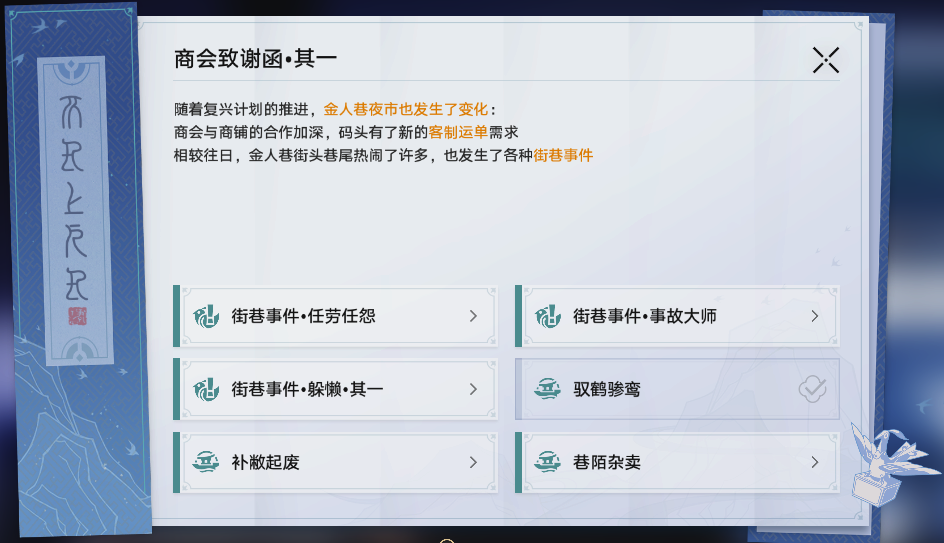Click the icon beside 街巷事件•任劳任怨
The image size is (944, 543).
click(207, 316)
